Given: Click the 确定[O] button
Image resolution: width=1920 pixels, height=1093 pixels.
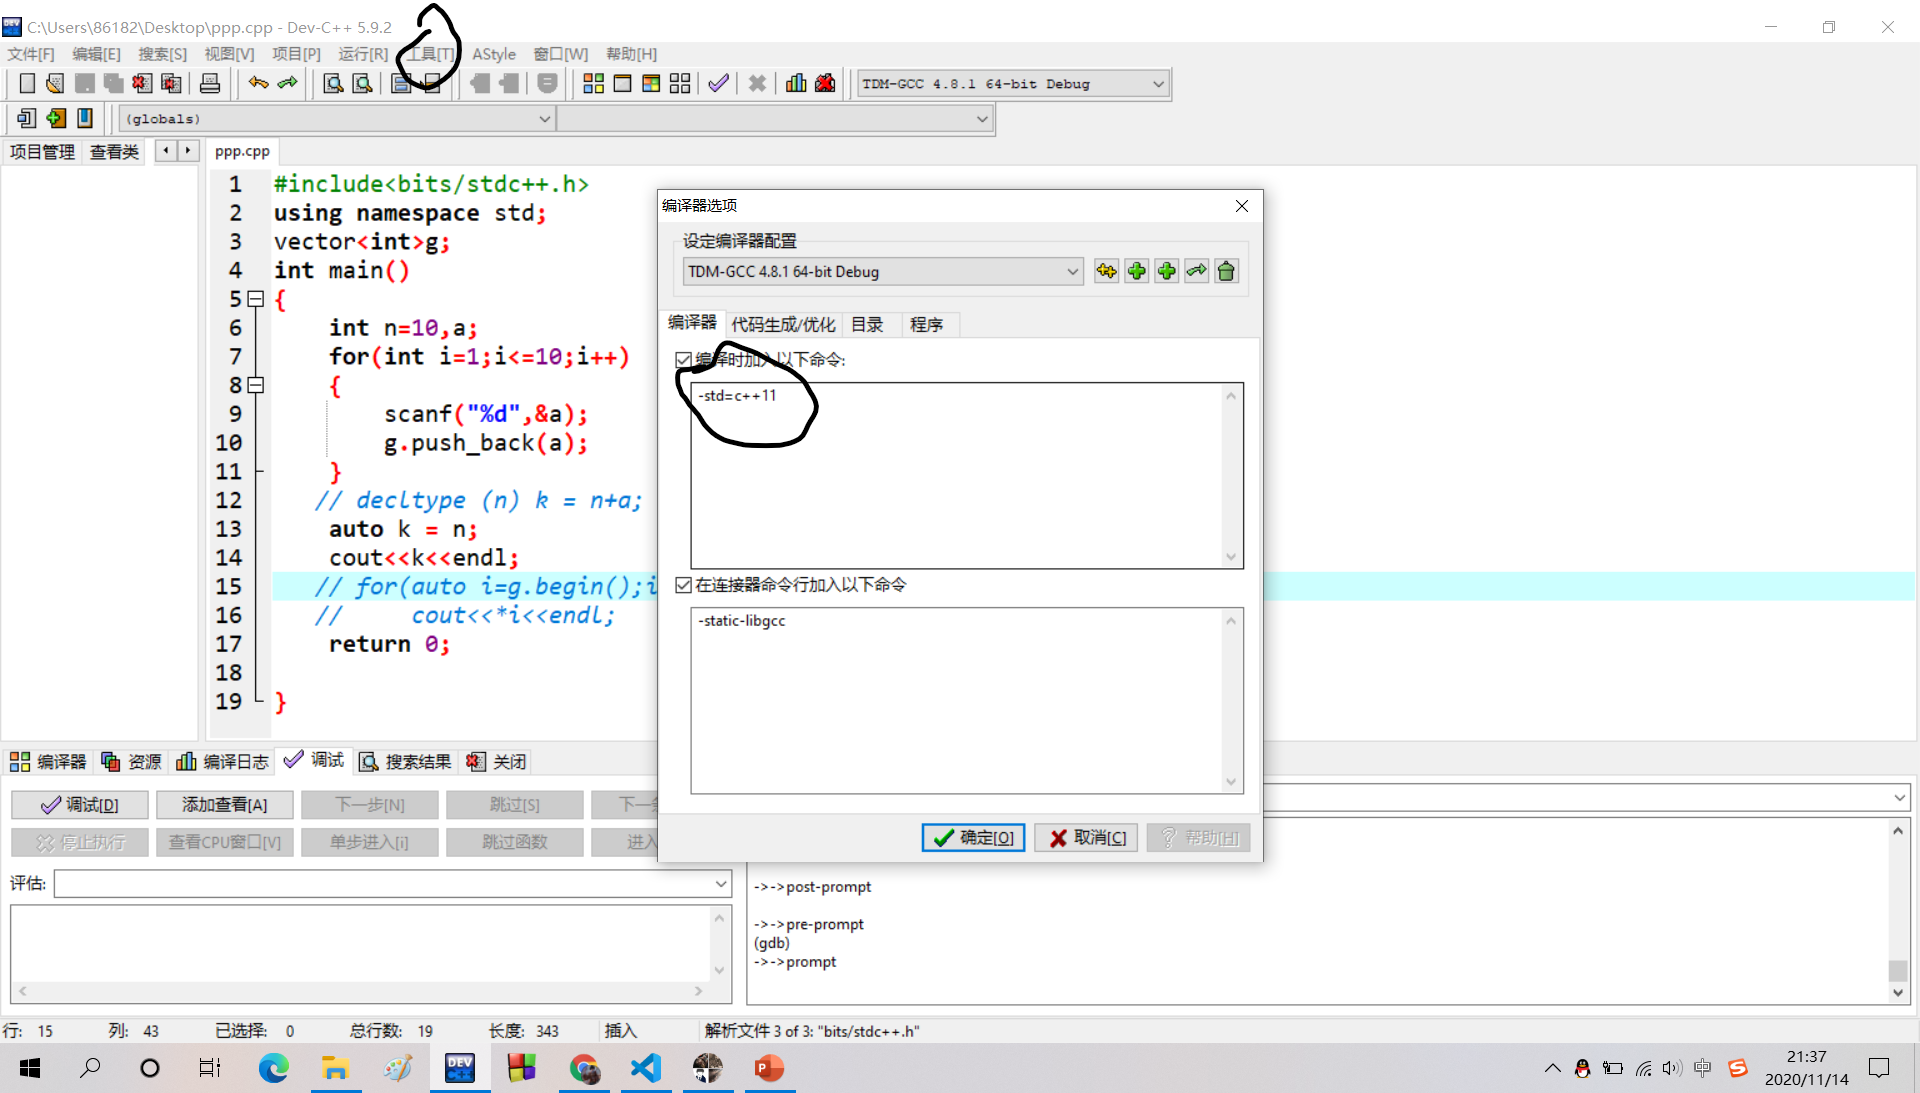Looking at the screenshot, I should pyautogui.click(x=972, y=838).
